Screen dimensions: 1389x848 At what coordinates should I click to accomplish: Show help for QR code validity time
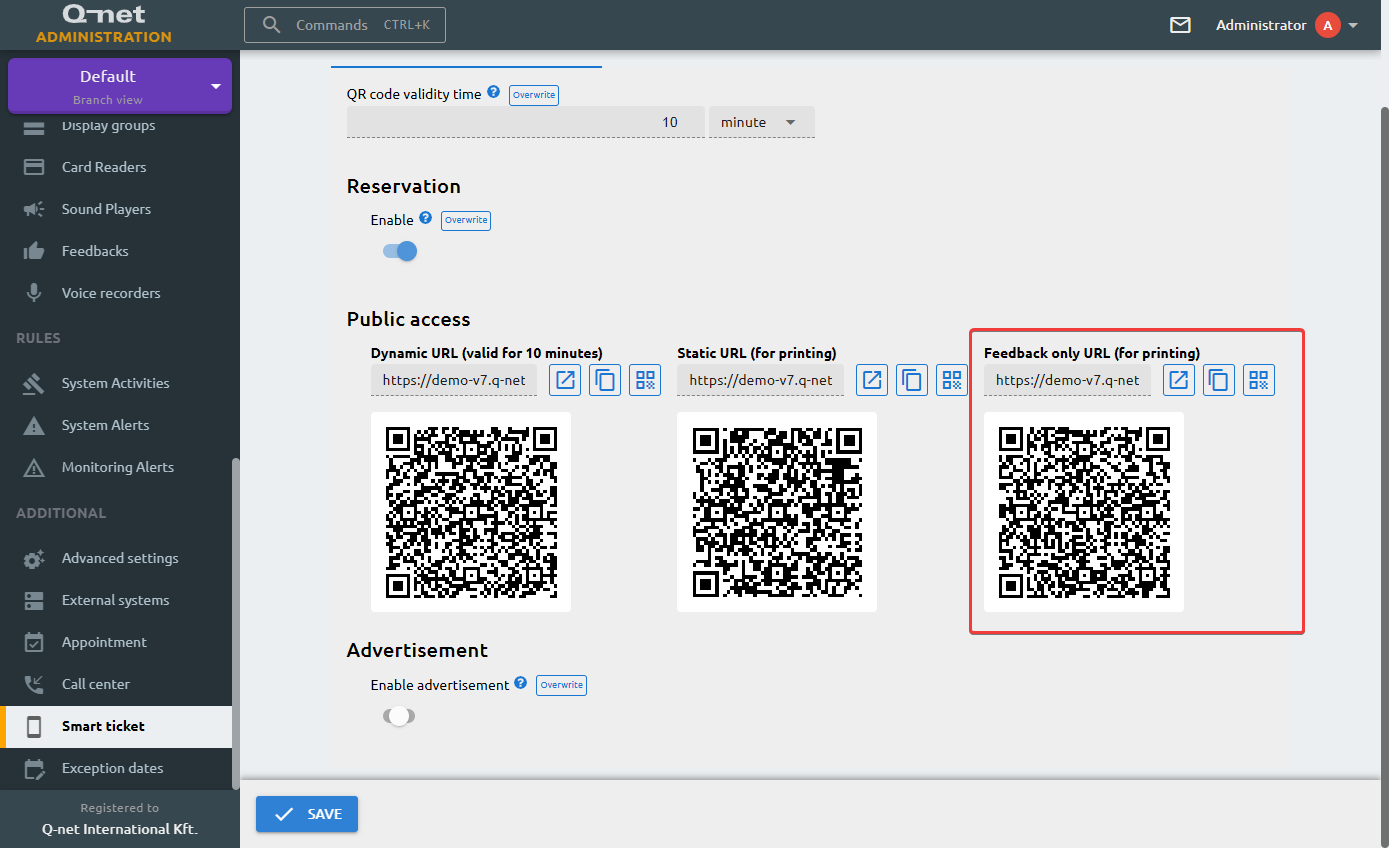tap(493, 93)
